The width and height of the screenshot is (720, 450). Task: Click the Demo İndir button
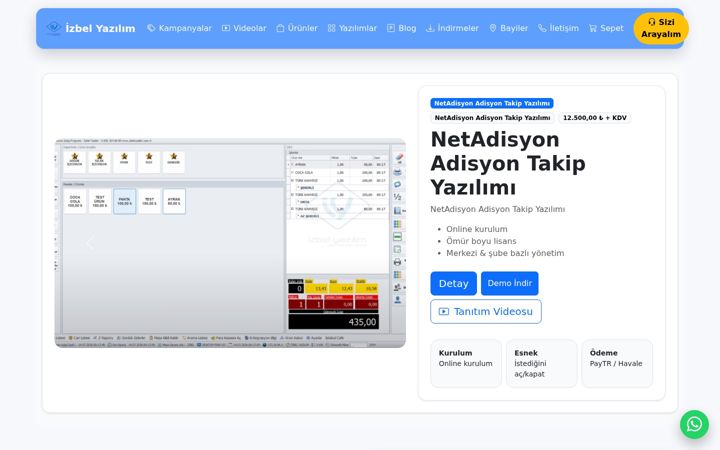pos(510,283)
